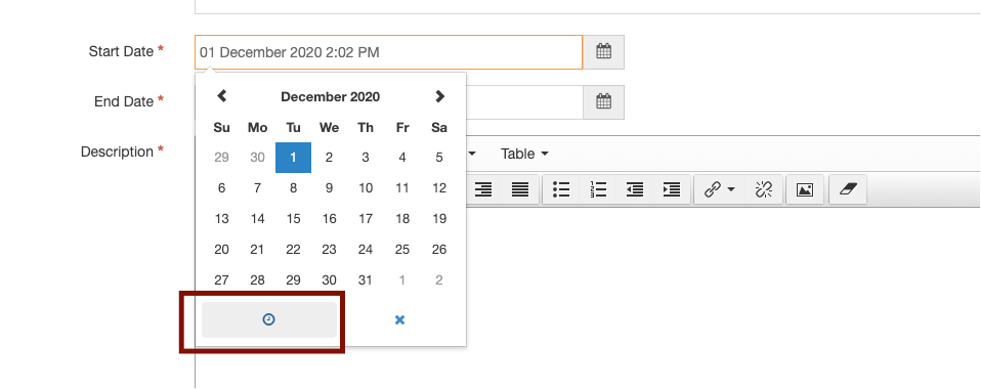Decrease indent in editor
The height and width of the screenshot is (389, 981).
635,189
